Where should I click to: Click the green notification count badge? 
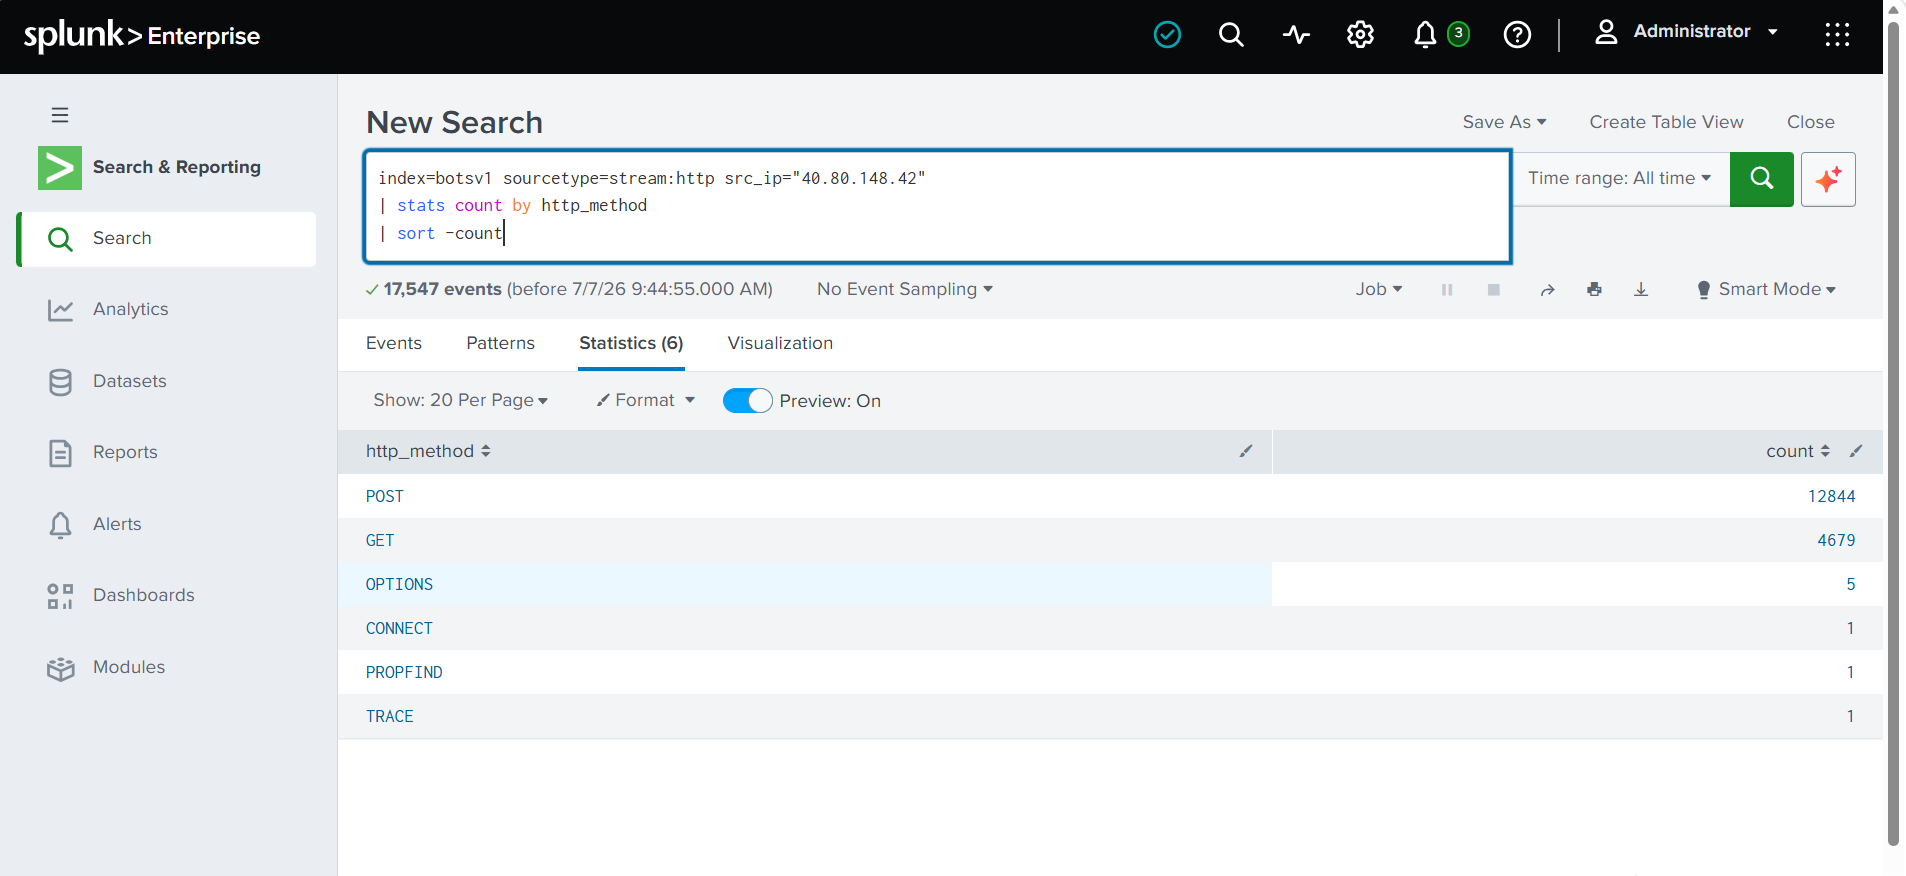1459,33
